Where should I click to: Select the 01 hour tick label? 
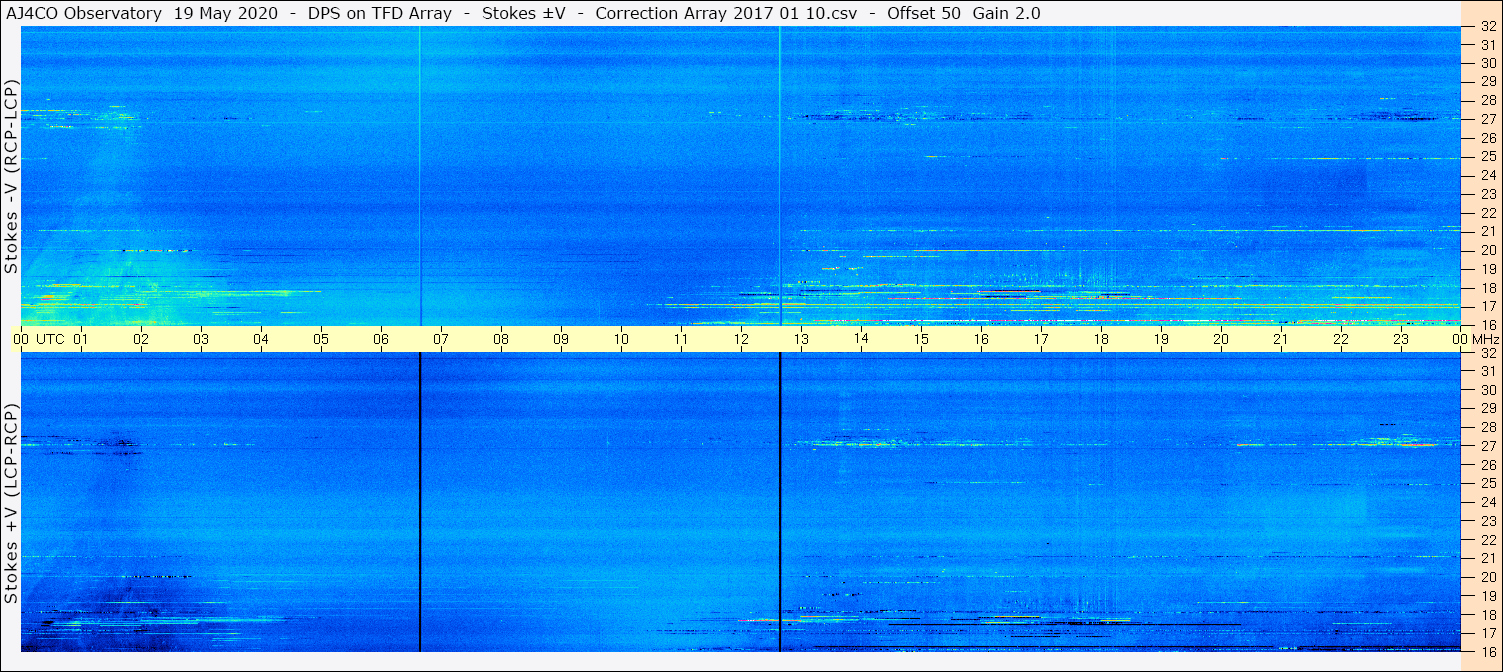click(81, 339)
